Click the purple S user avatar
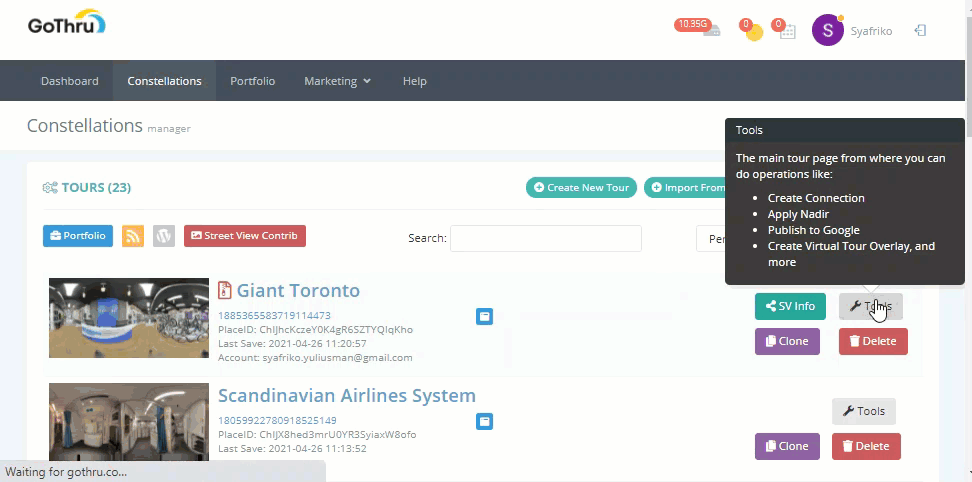Viewport: 972px width, 482px height. (x=828, y=30)
